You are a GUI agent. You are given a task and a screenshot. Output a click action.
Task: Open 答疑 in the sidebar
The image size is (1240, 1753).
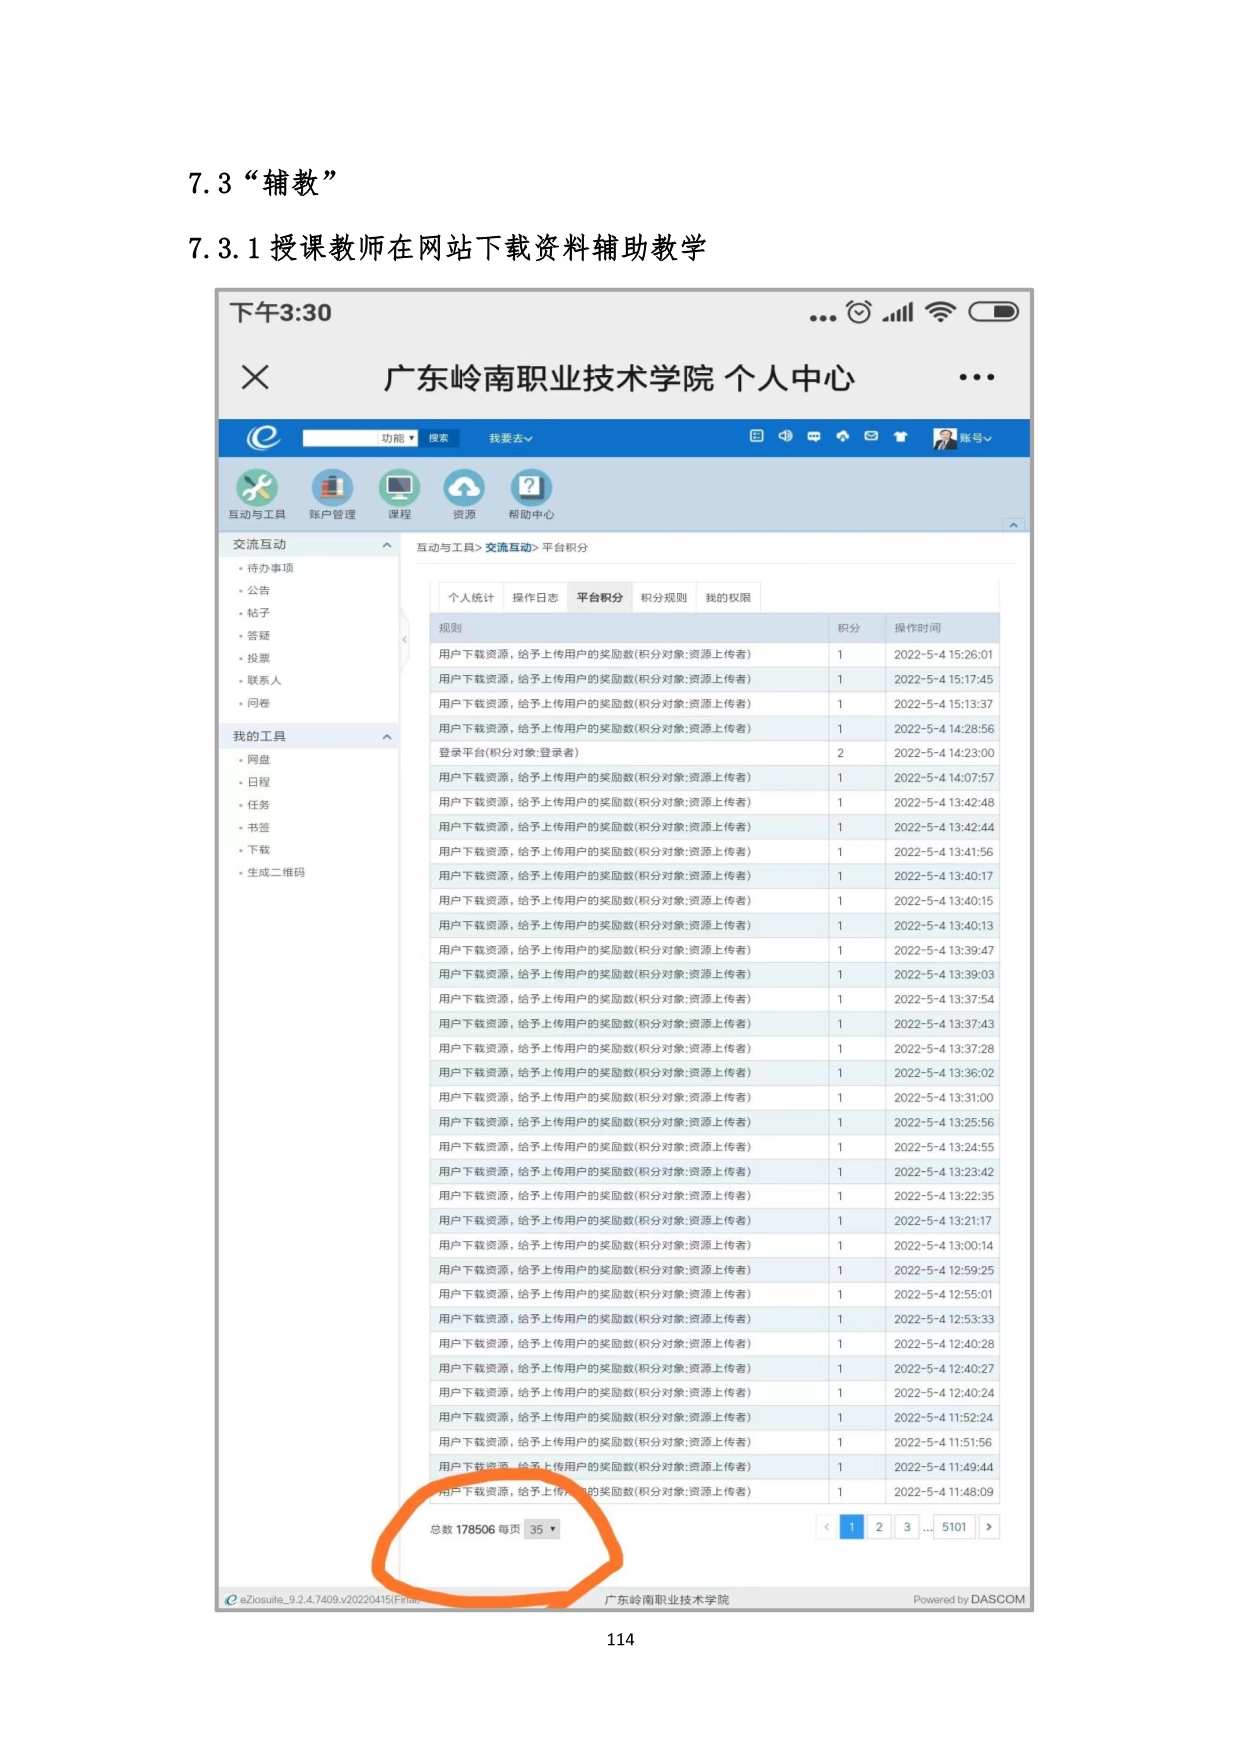point(258,635)
